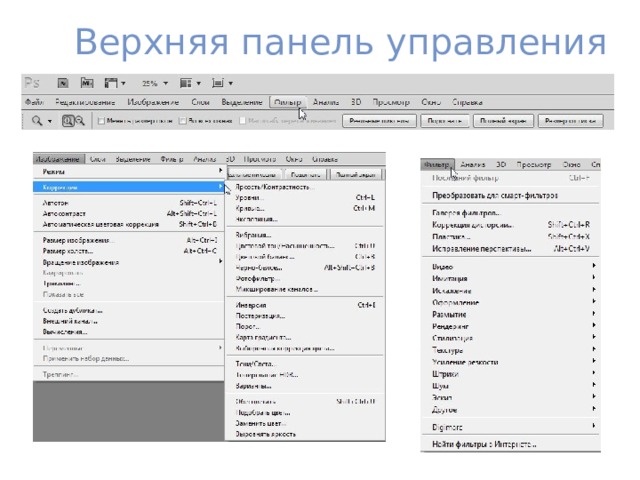Image resolution: width=640 pixels, height=480 pixels.
Task: Choose 'Исправление перспективы...' in Filter menu
Action: pos(482,249)
